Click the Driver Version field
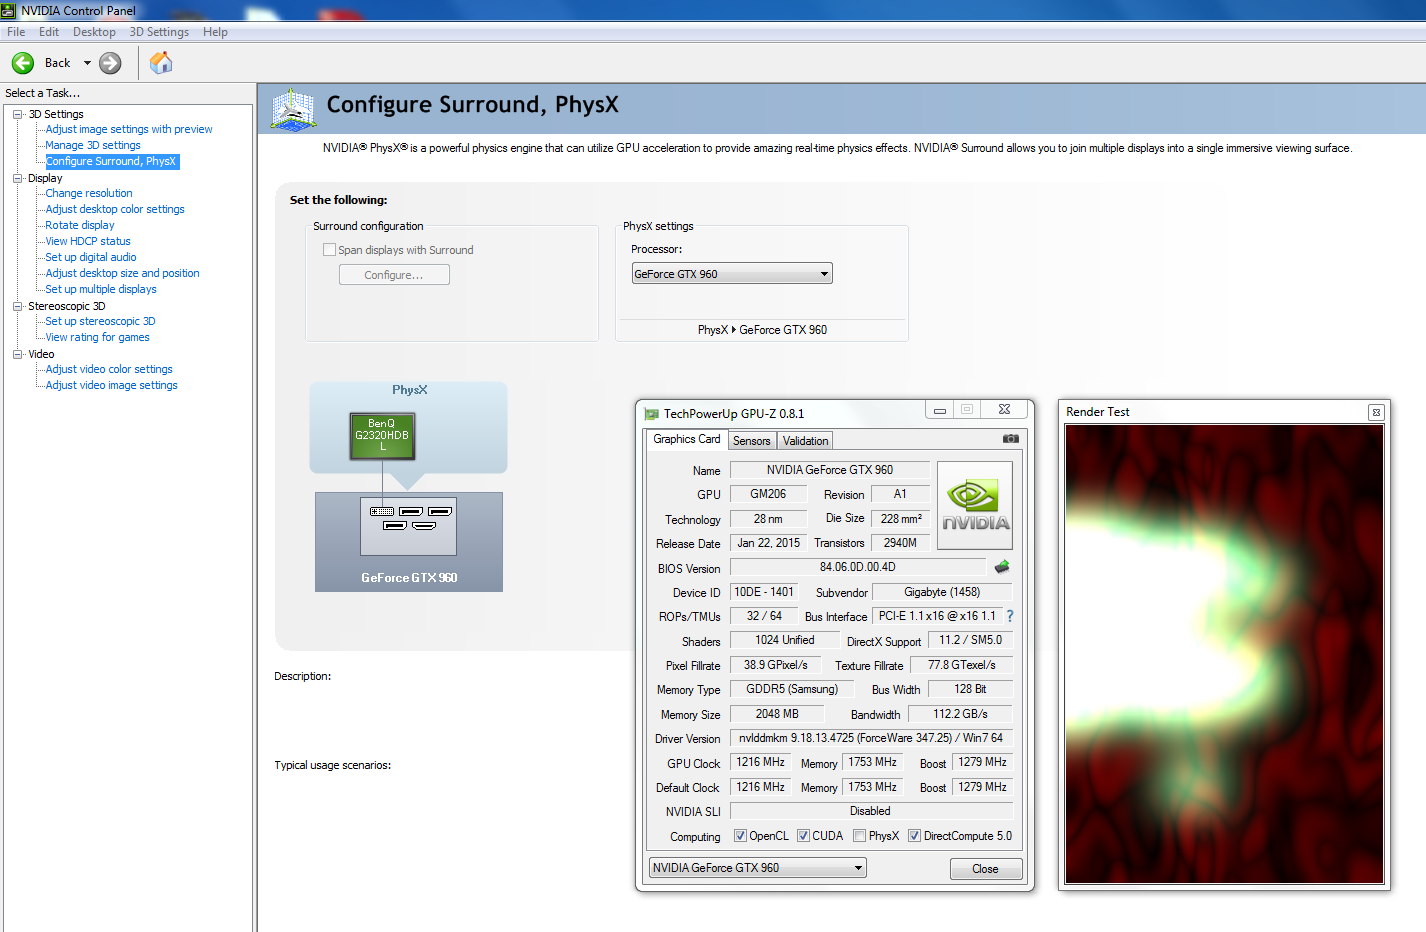The height and width of the screenshot is (932, 1426). 871,738
